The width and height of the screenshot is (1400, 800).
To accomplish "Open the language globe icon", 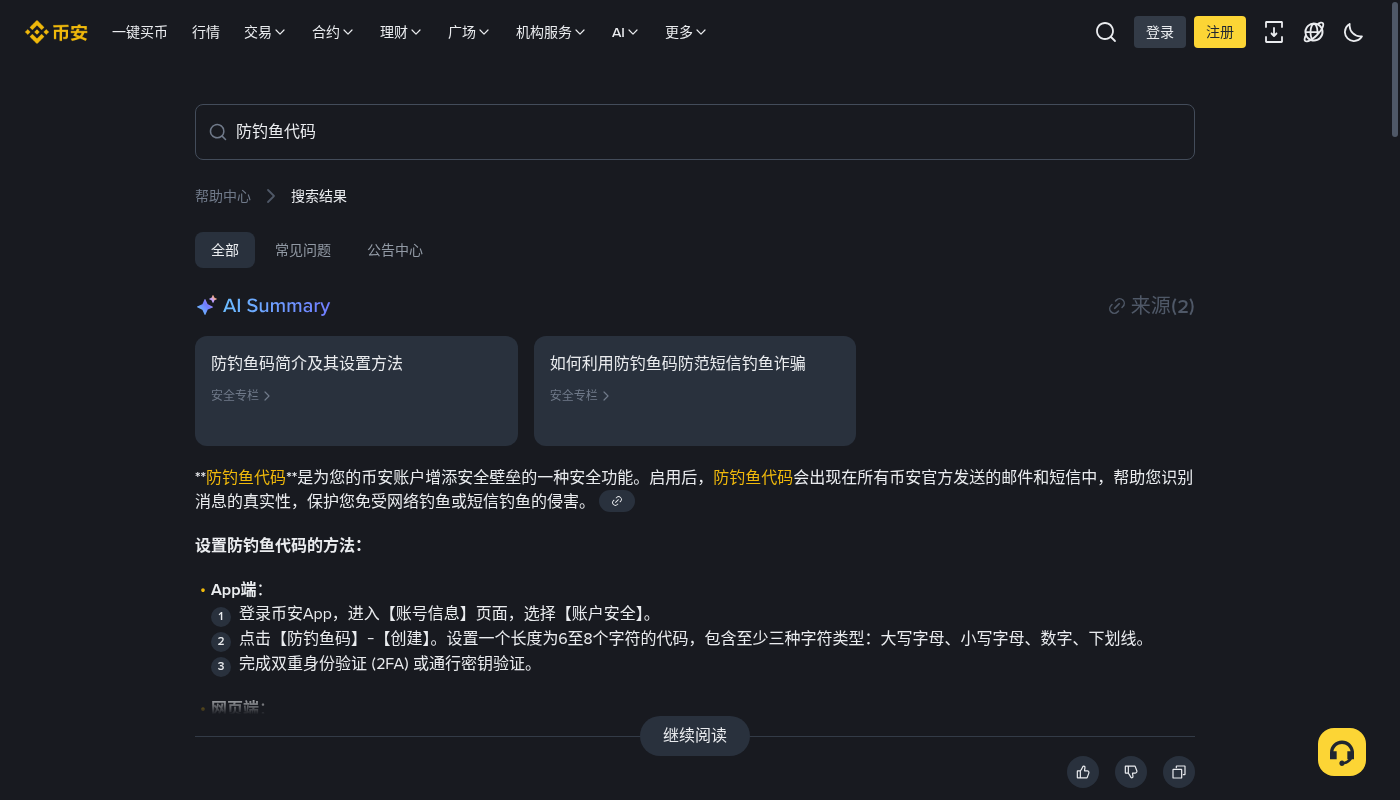I will [x=1314, y=32].
